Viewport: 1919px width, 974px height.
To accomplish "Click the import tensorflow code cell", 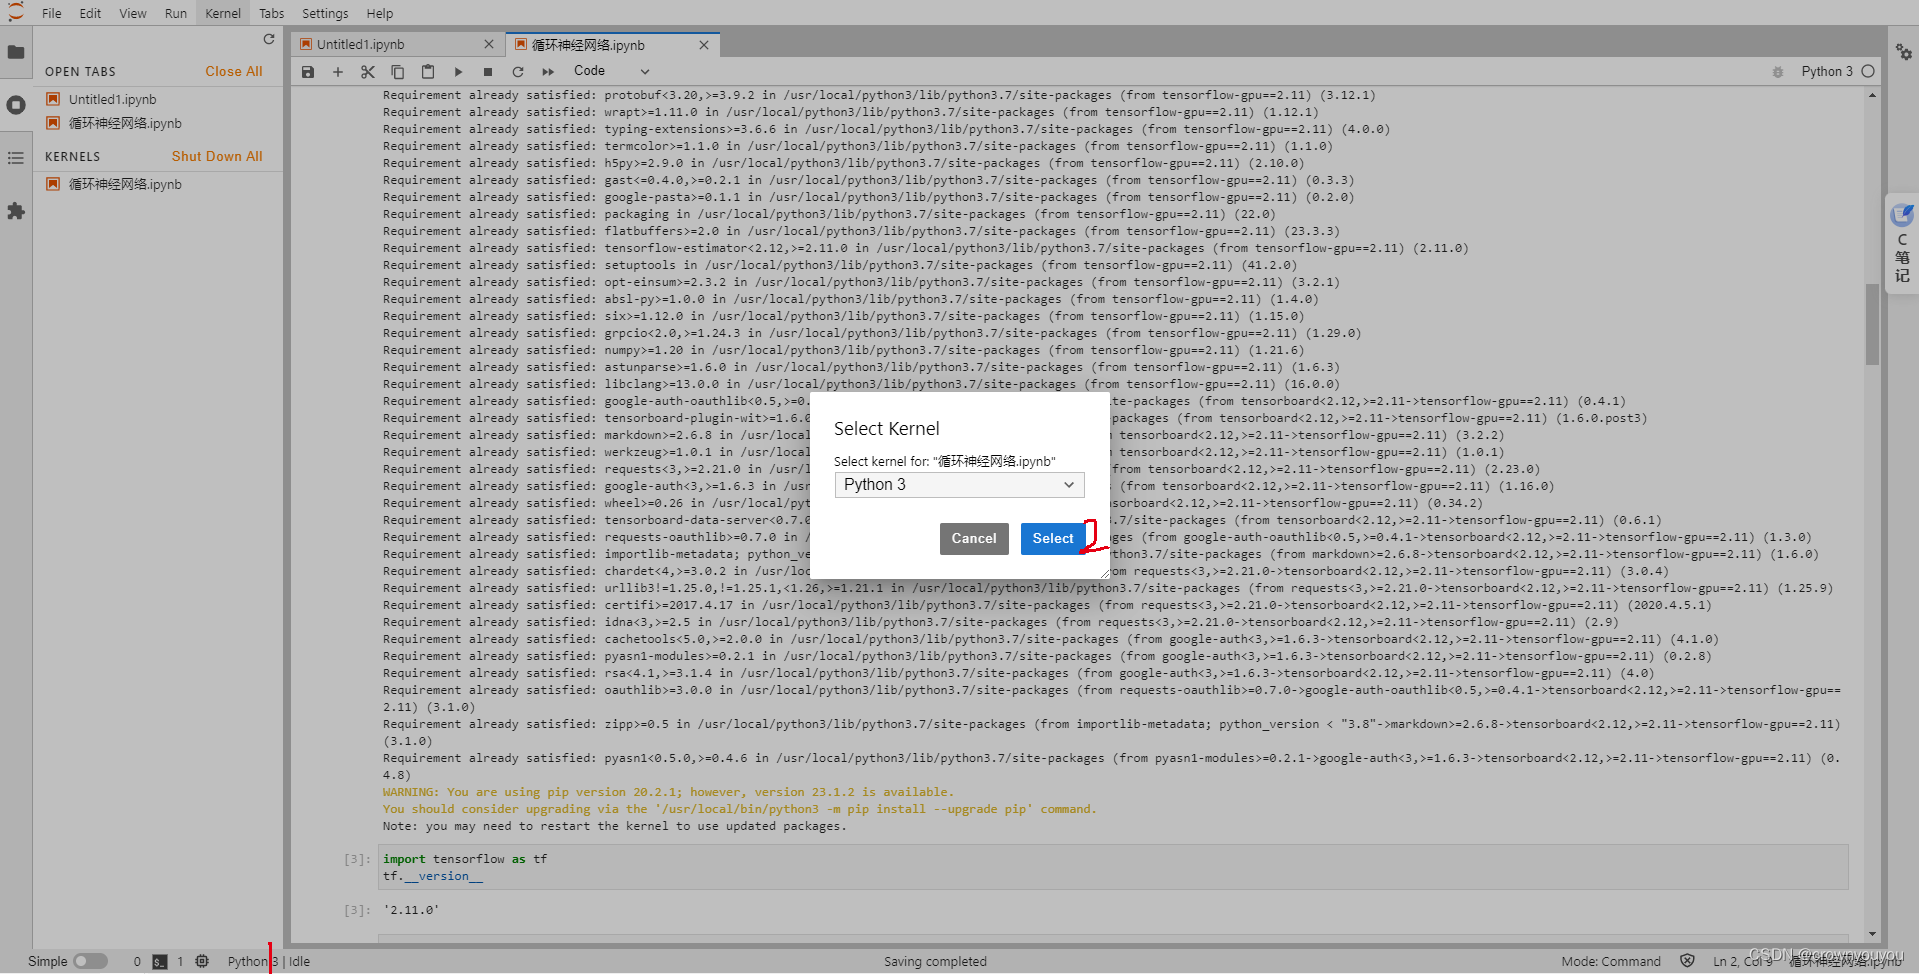I will 1113,868.
